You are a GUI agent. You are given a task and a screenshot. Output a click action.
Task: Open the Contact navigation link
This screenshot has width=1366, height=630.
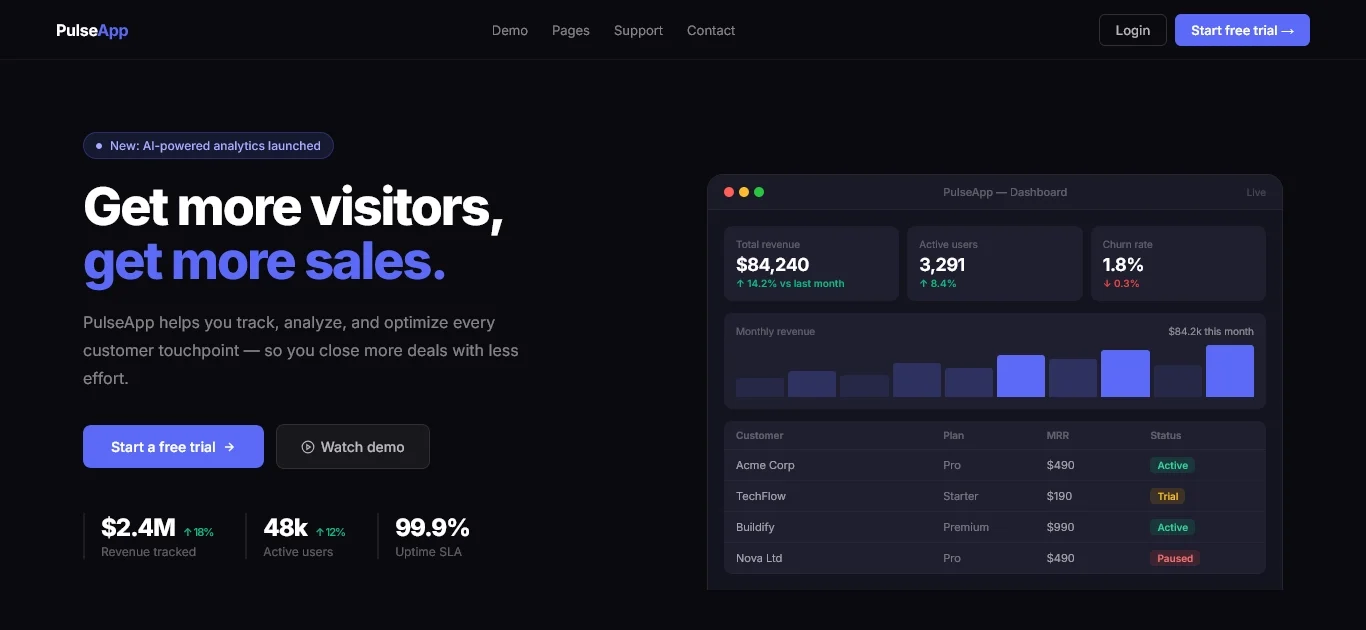(711, 30)
